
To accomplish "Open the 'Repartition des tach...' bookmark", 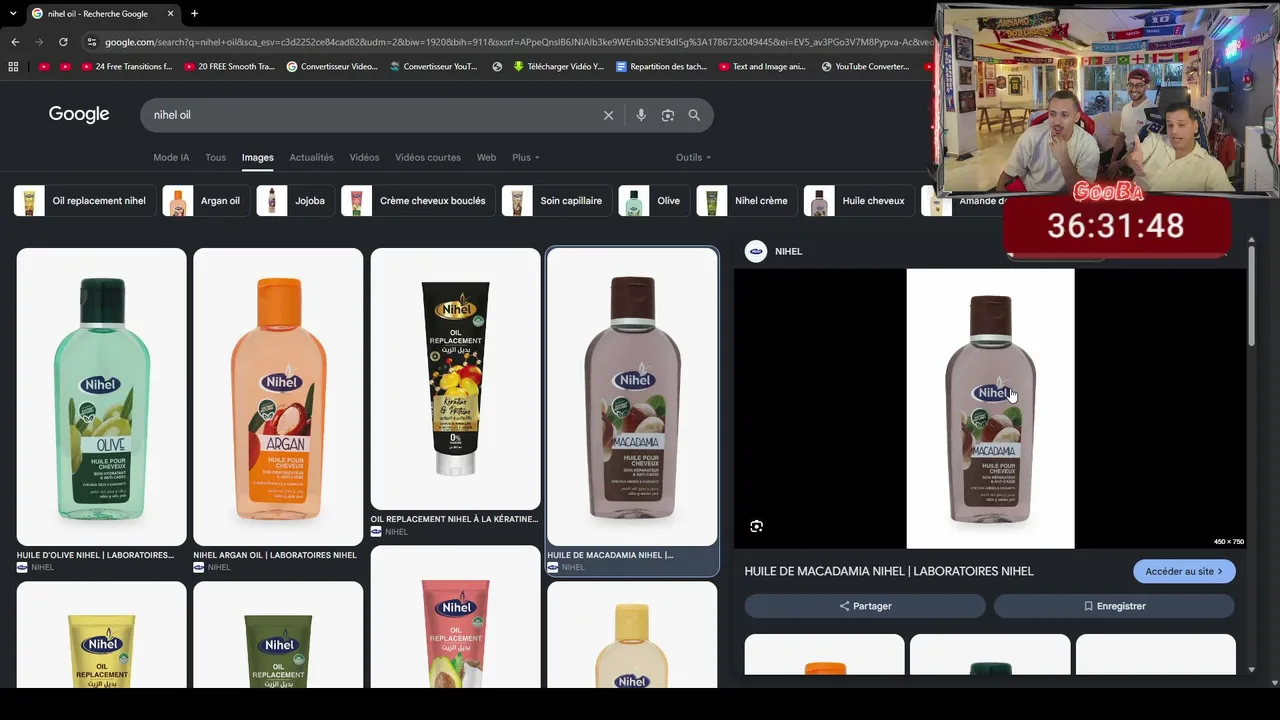I will pos(661,67).
